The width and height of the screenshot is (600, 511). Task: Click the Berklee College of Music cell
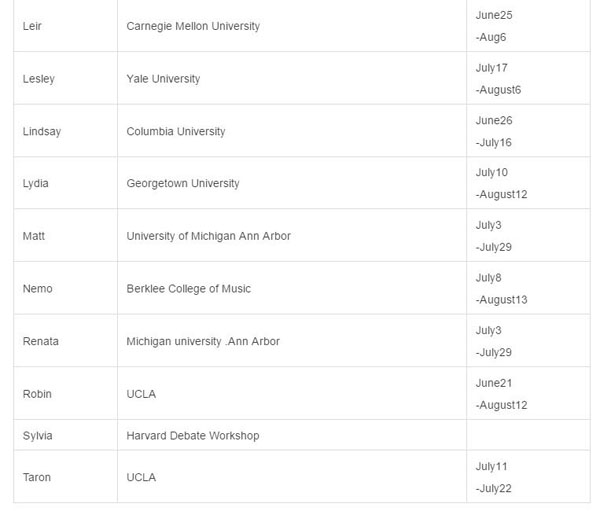189,289
